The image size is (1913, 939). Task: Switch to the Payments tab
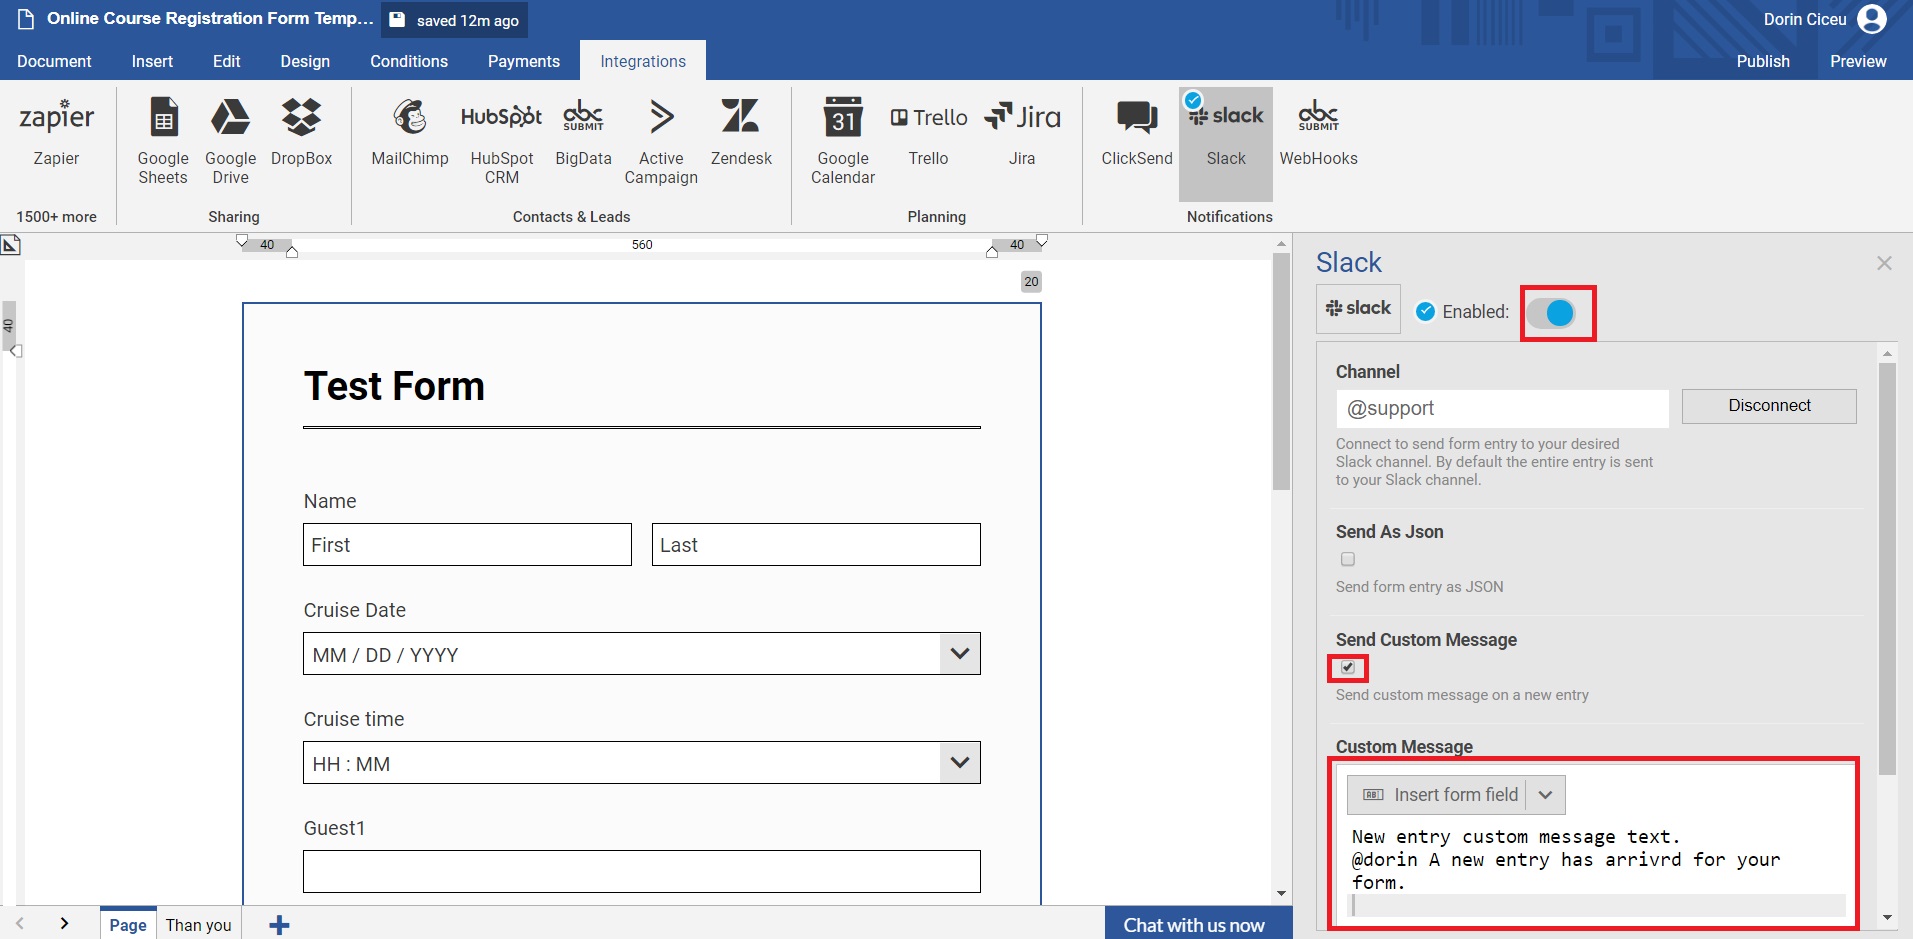523,61
